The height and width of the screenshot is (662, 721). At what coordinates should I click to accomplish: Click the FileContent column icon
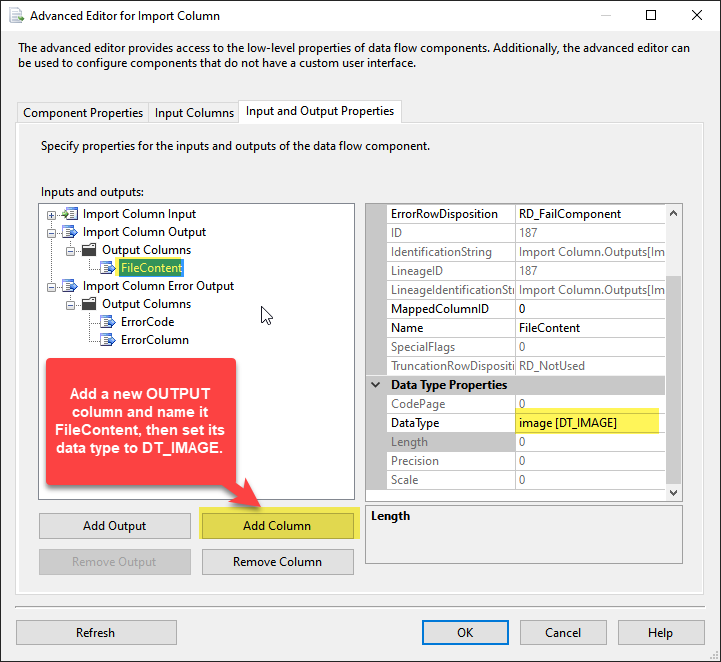coord(107,268)
